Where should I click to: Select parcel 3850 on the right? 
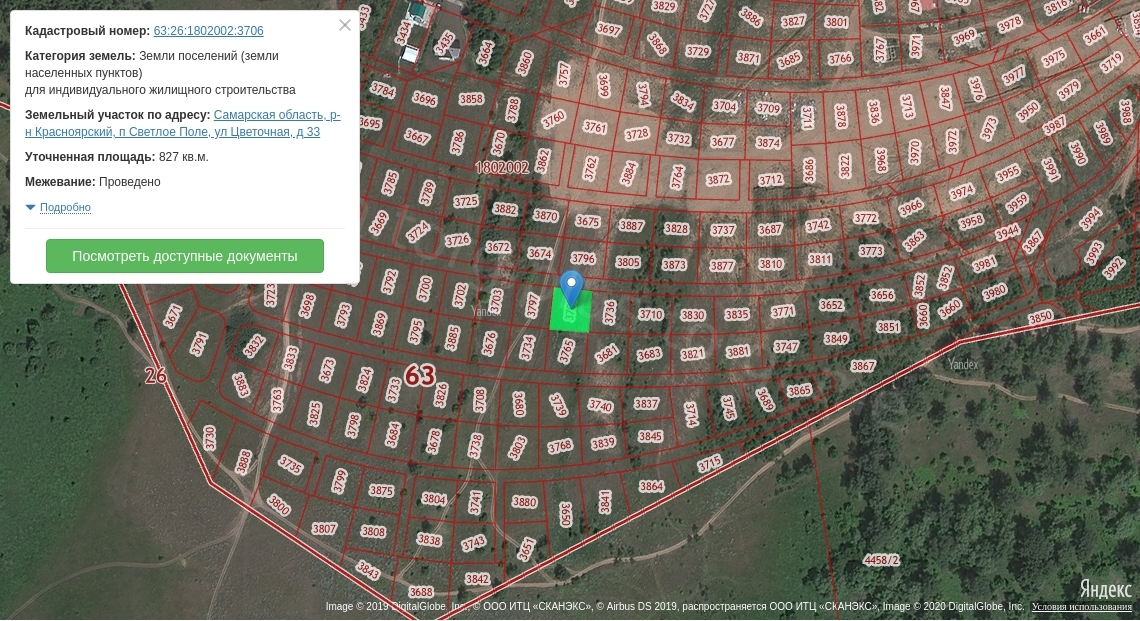click(1040, 317)
